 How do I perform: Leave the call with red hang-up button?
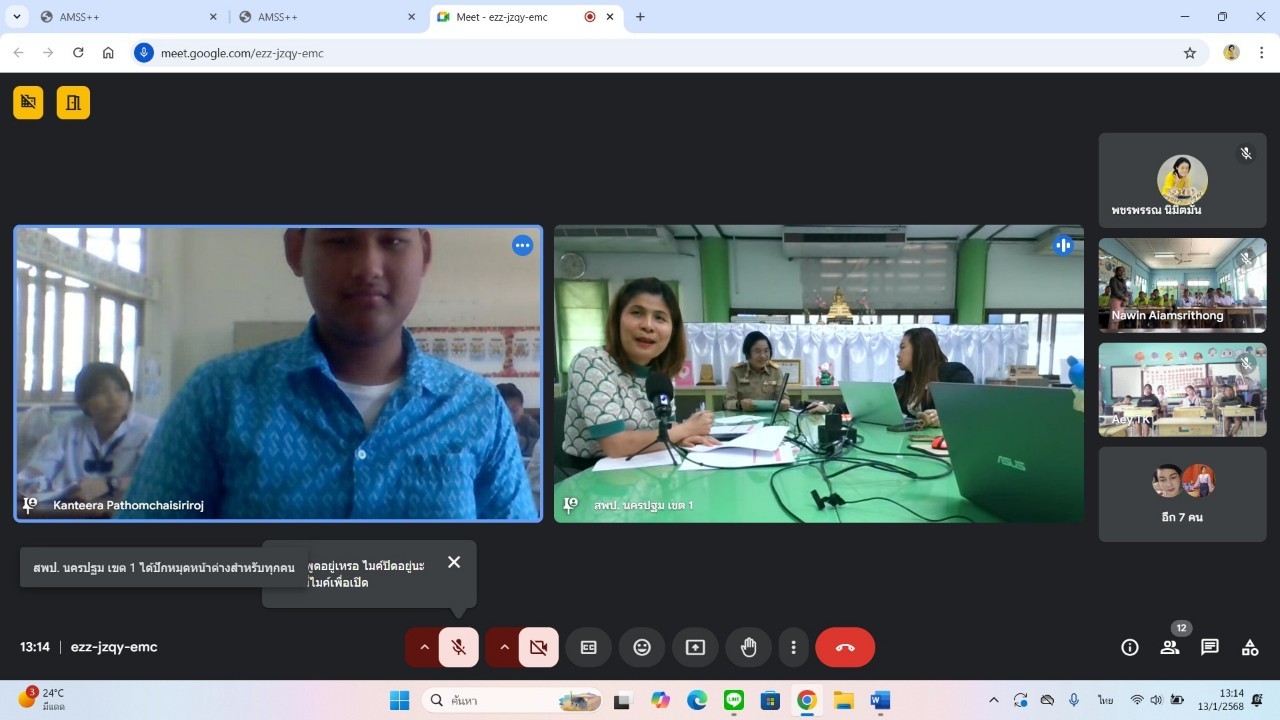point(845,647)
